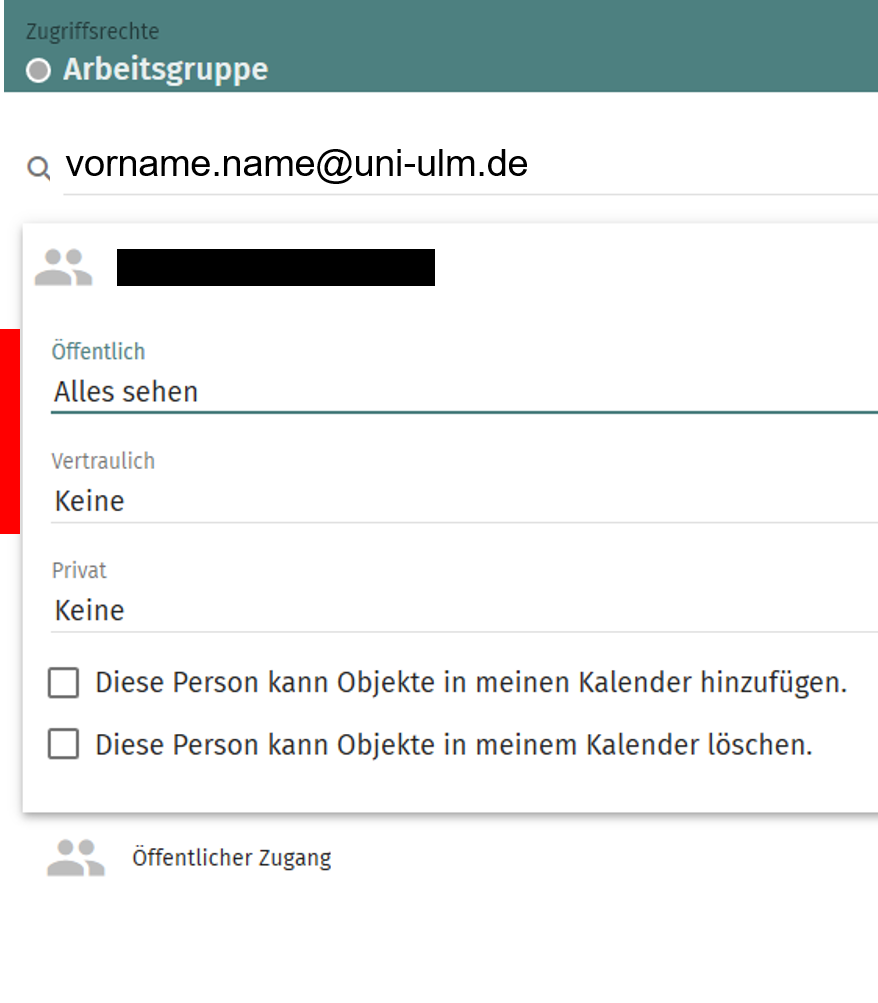Click the group icon beside Öffentlicher Zugang

76,858
